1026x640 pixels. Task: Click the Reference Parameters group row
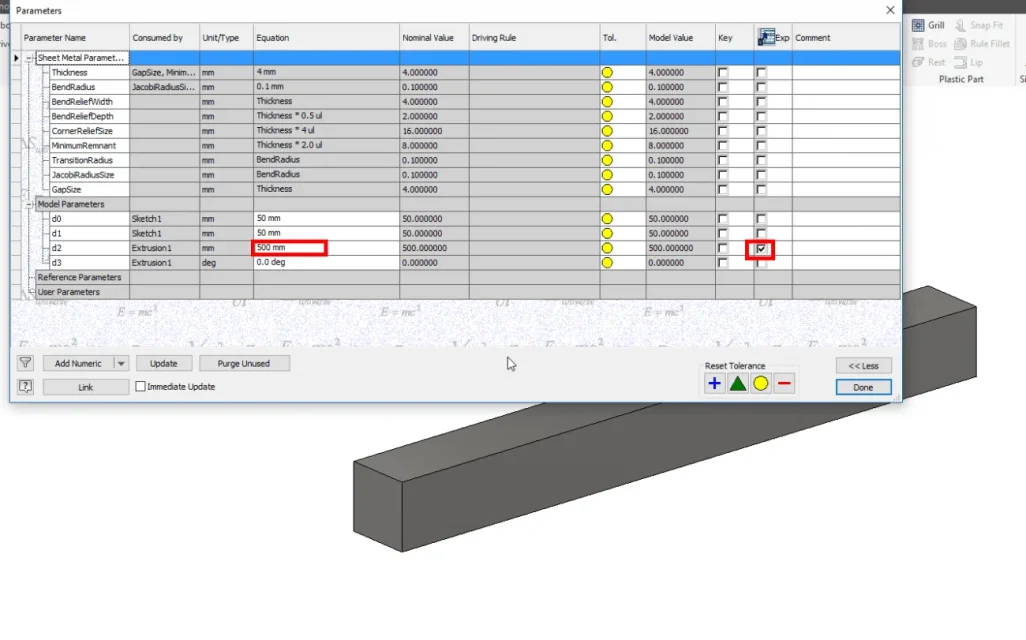(461, 277)
